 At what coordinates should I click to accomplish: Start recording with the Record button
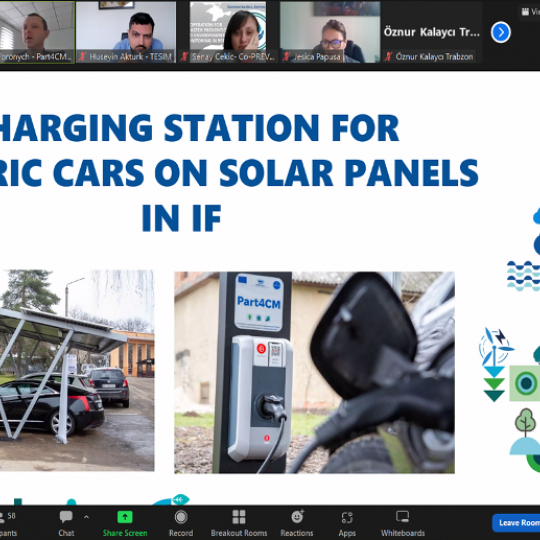coord(181,523)
